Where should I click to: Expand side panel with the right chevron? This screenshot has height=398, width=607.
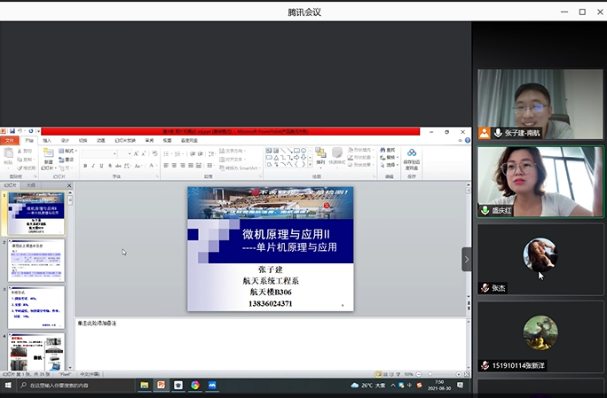tap(466, 259)
